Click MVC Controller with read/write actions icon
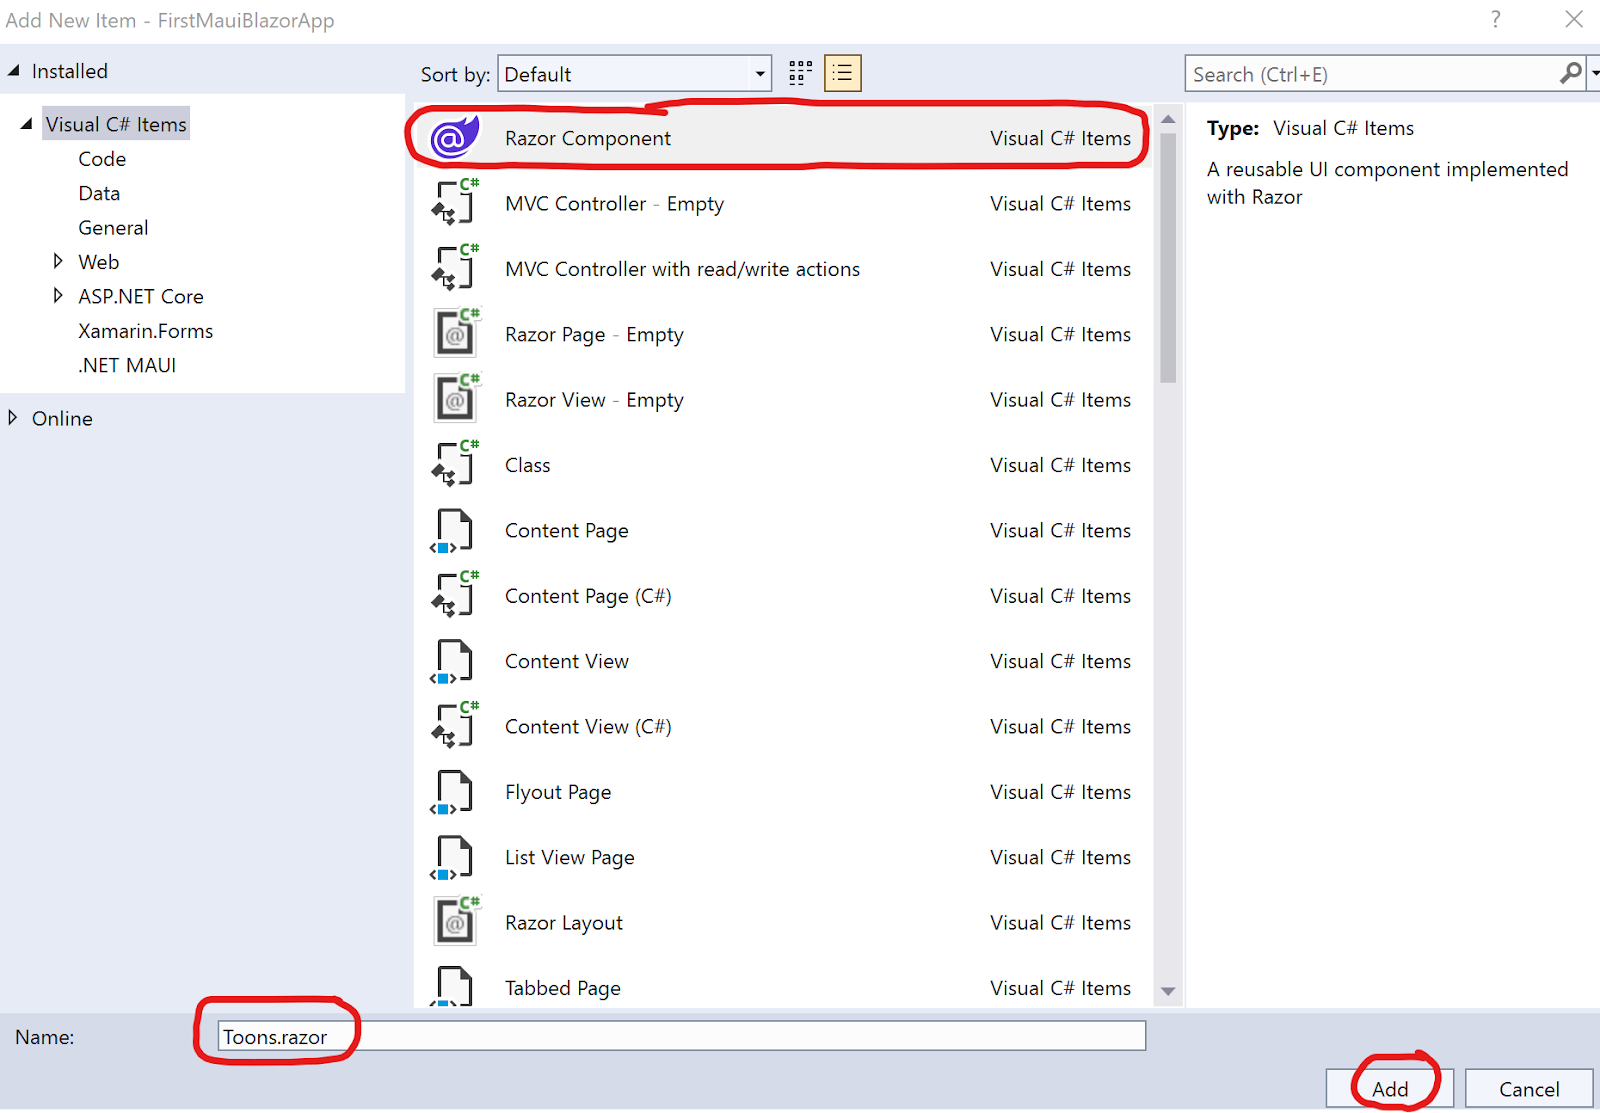 [455, 268]
